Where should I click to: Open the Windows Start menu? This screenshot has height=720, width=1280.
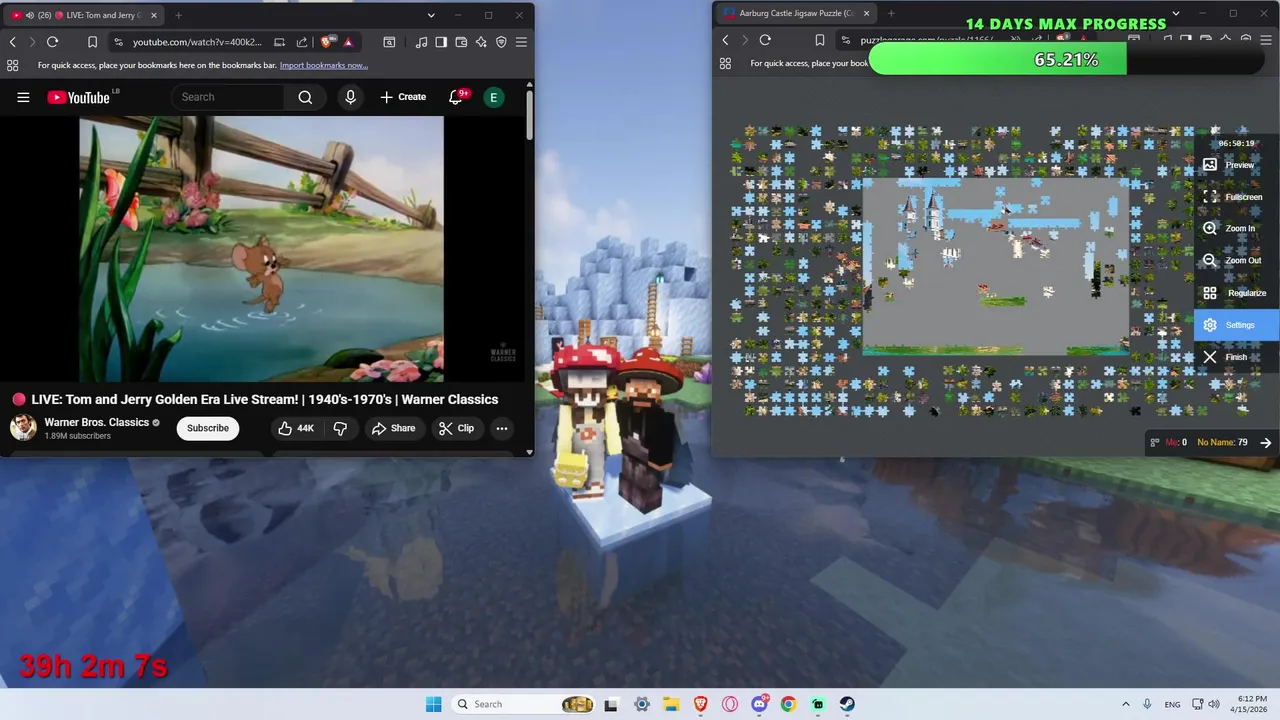[433, 704]
